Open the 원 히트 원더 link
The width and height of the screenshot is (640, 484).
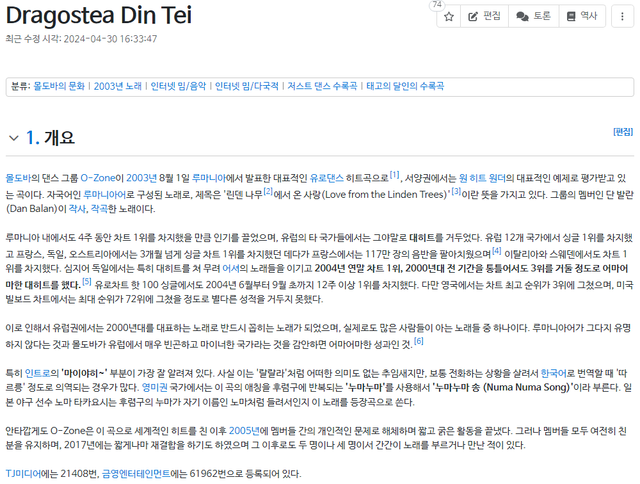click(482, 178)
